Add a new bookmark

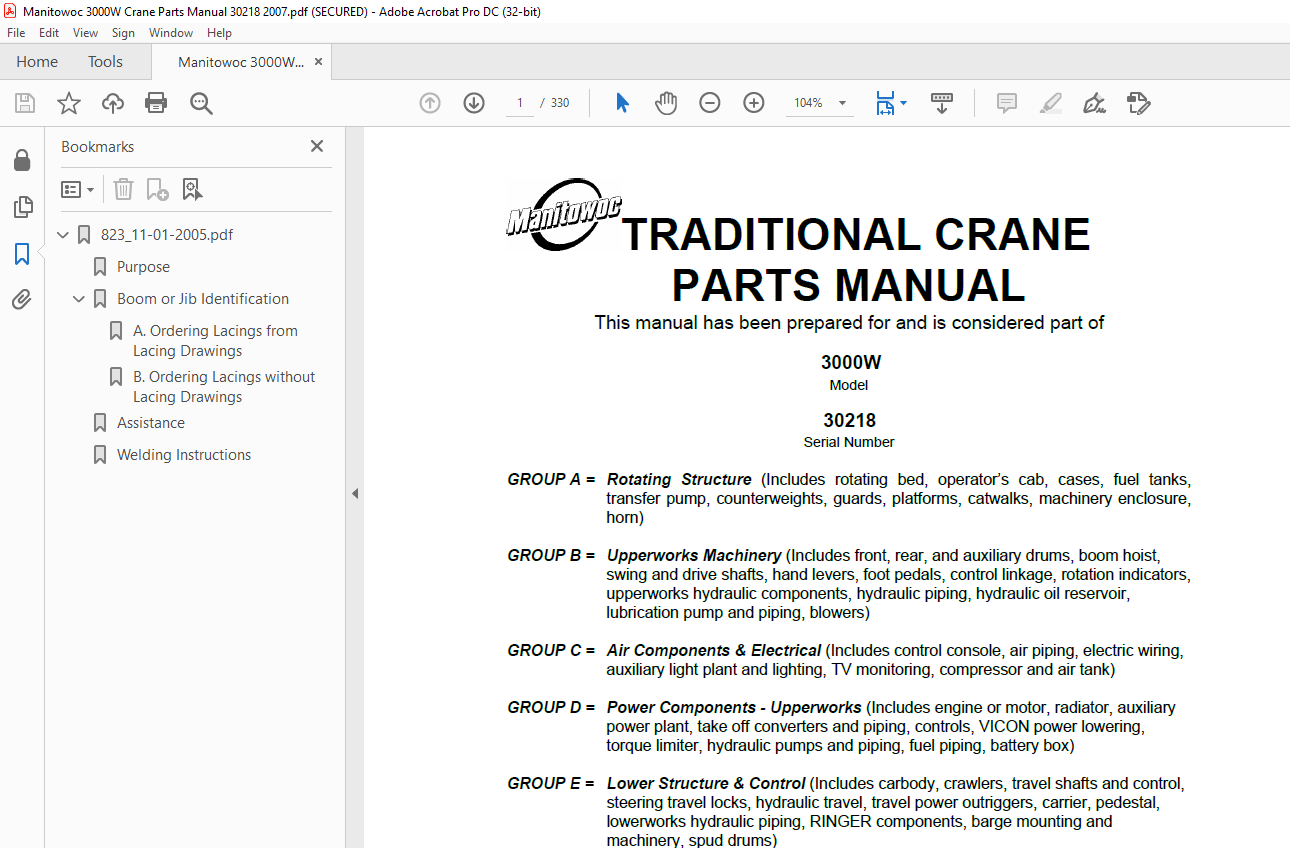click(157, 189)
